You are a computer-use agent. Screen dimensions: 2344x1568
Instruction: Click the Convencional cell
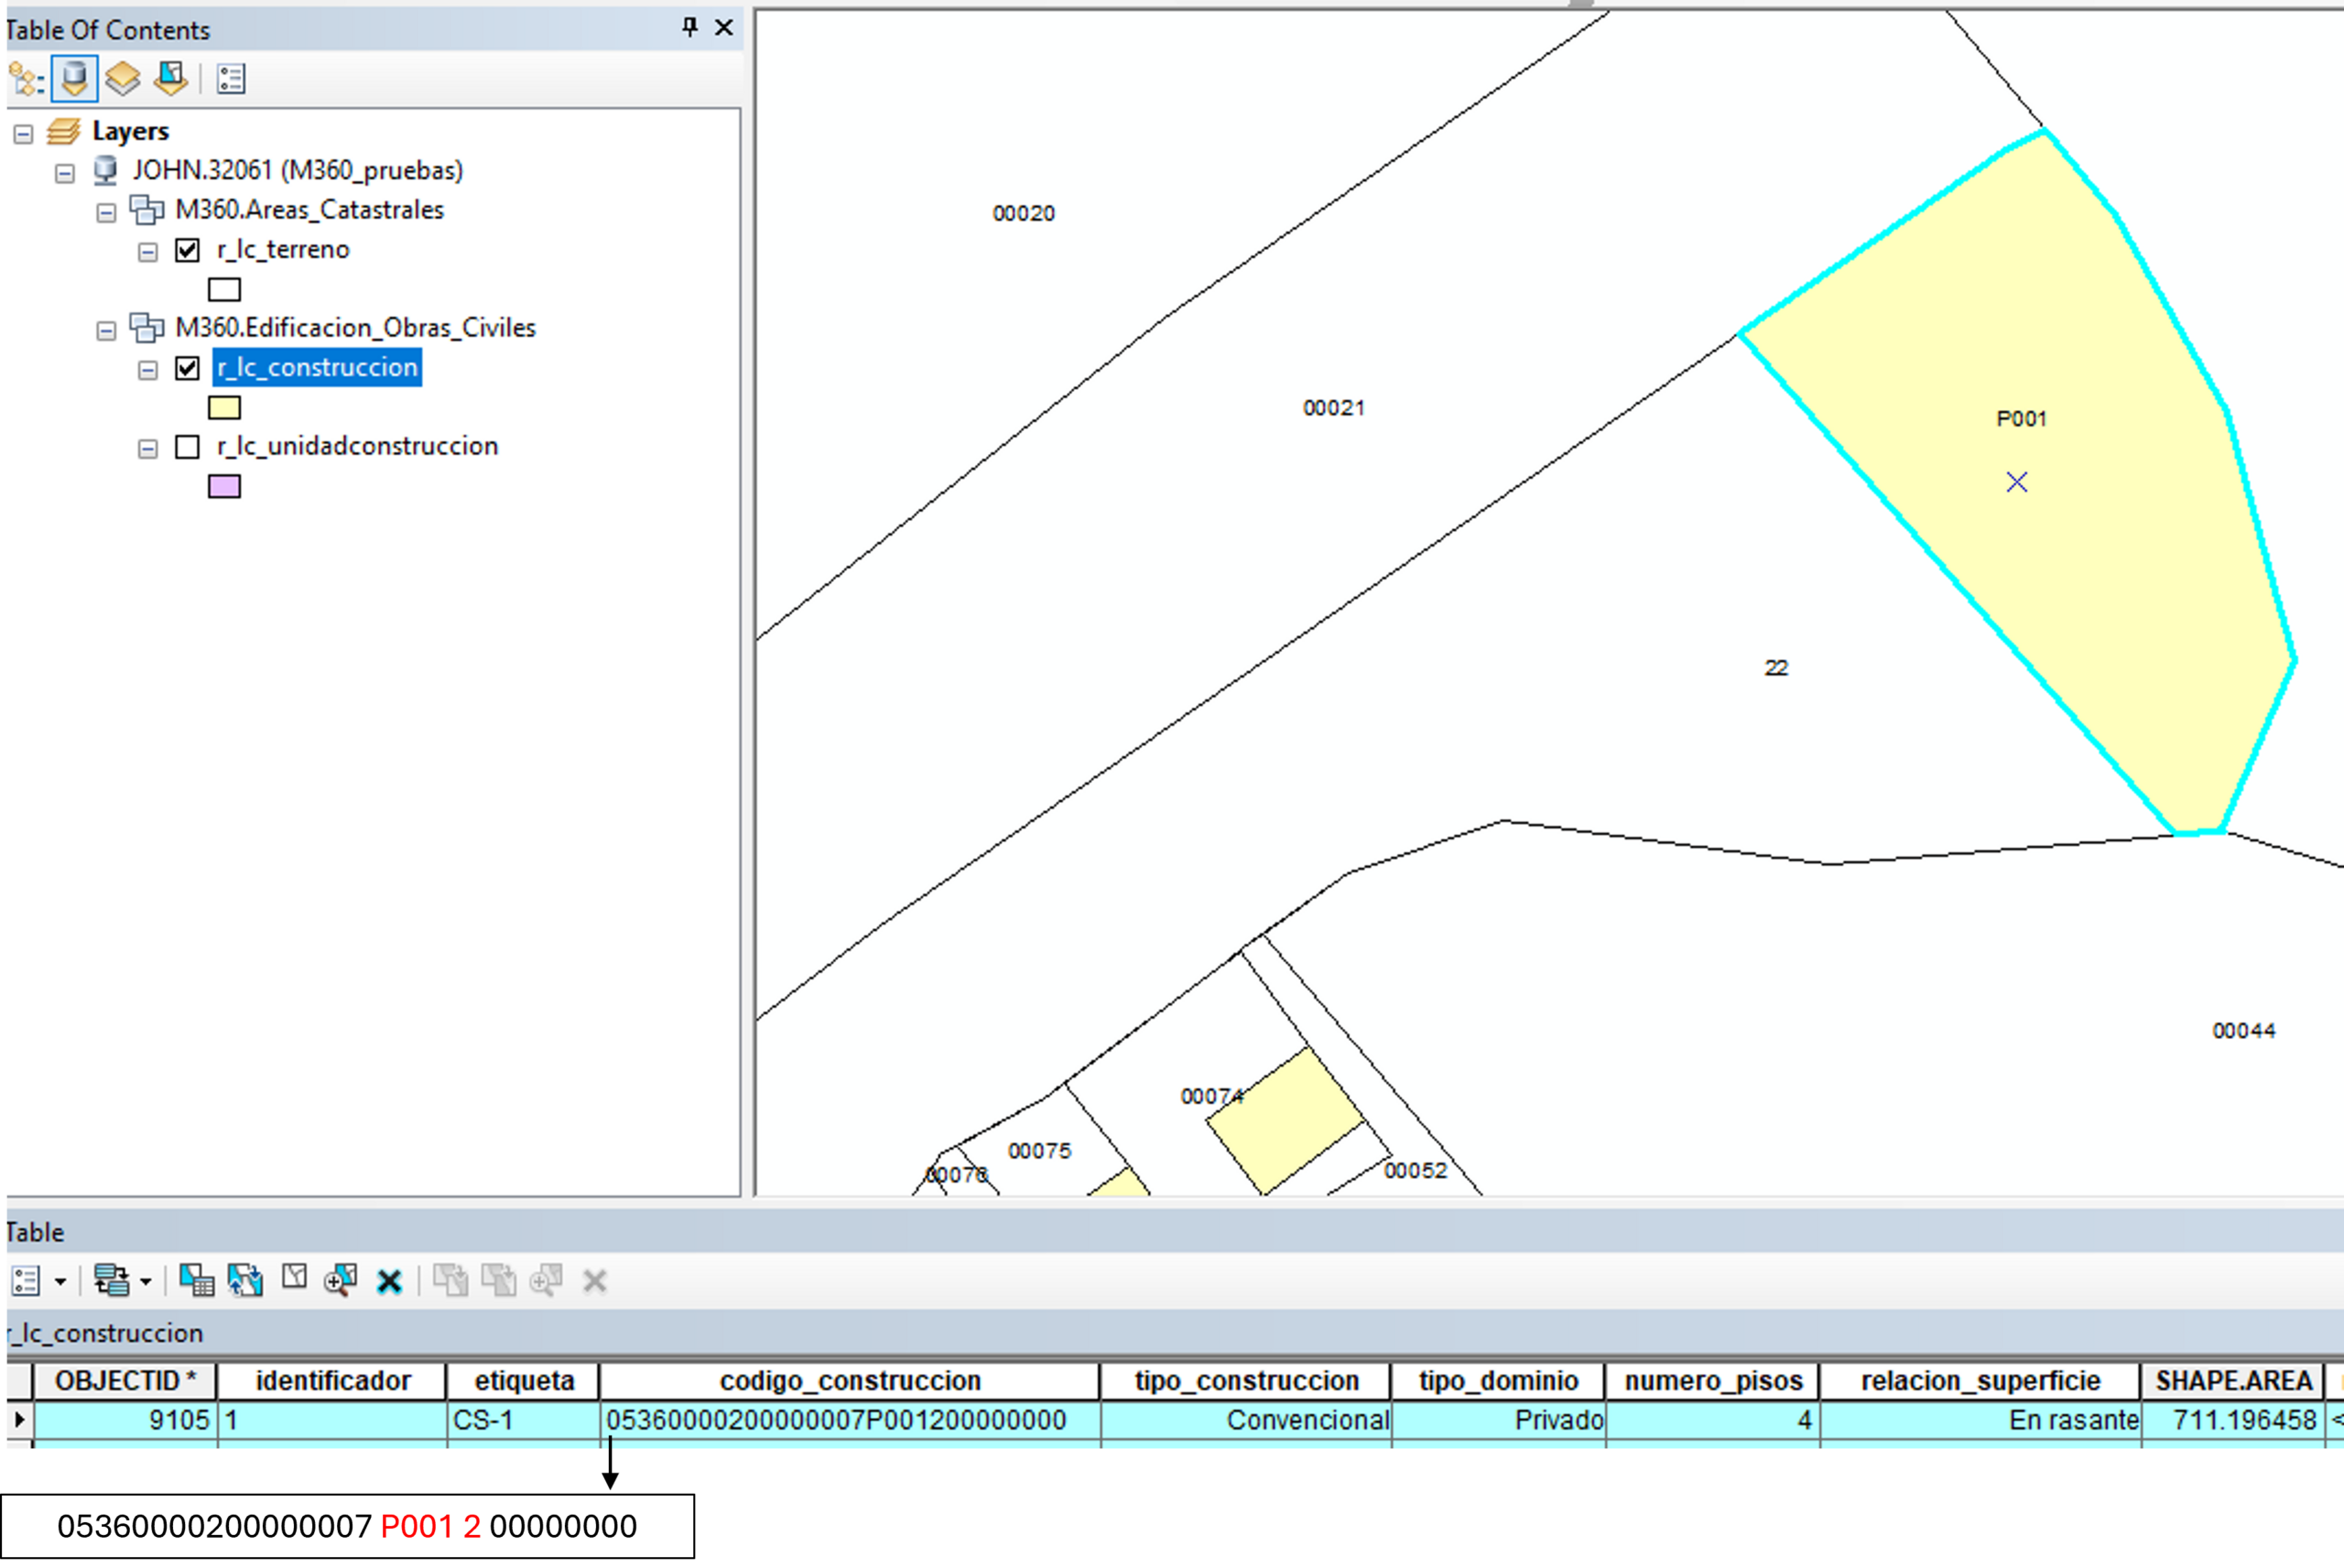click(x=1246, y=1420)
